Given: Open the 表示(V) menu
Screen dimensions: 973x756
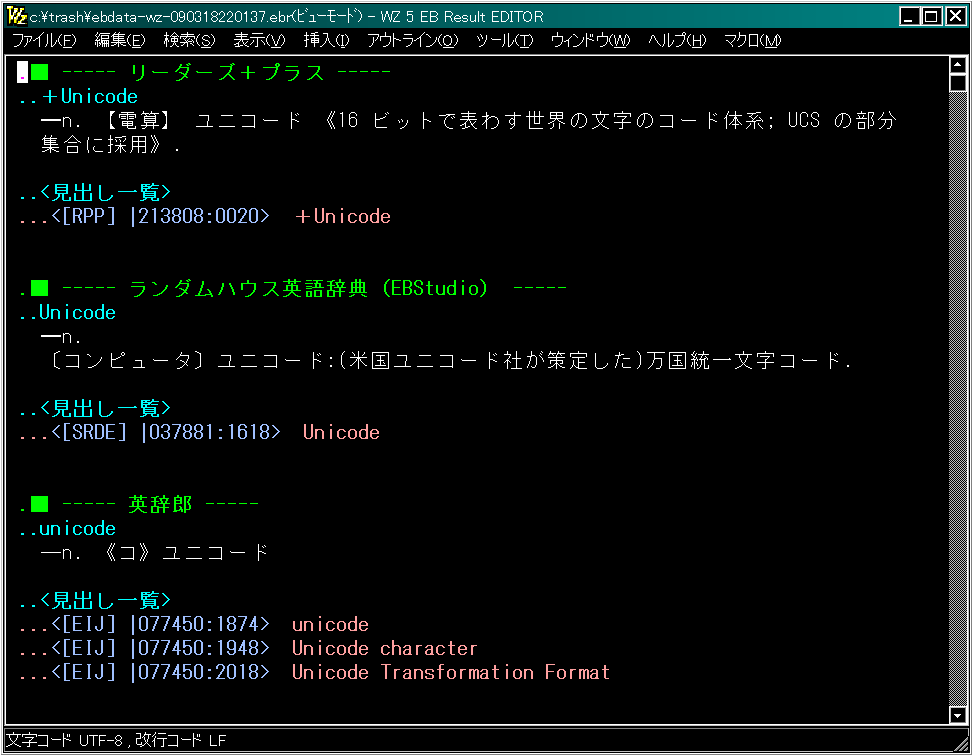Looking at the screenshot, I should [x=259, y=40].
